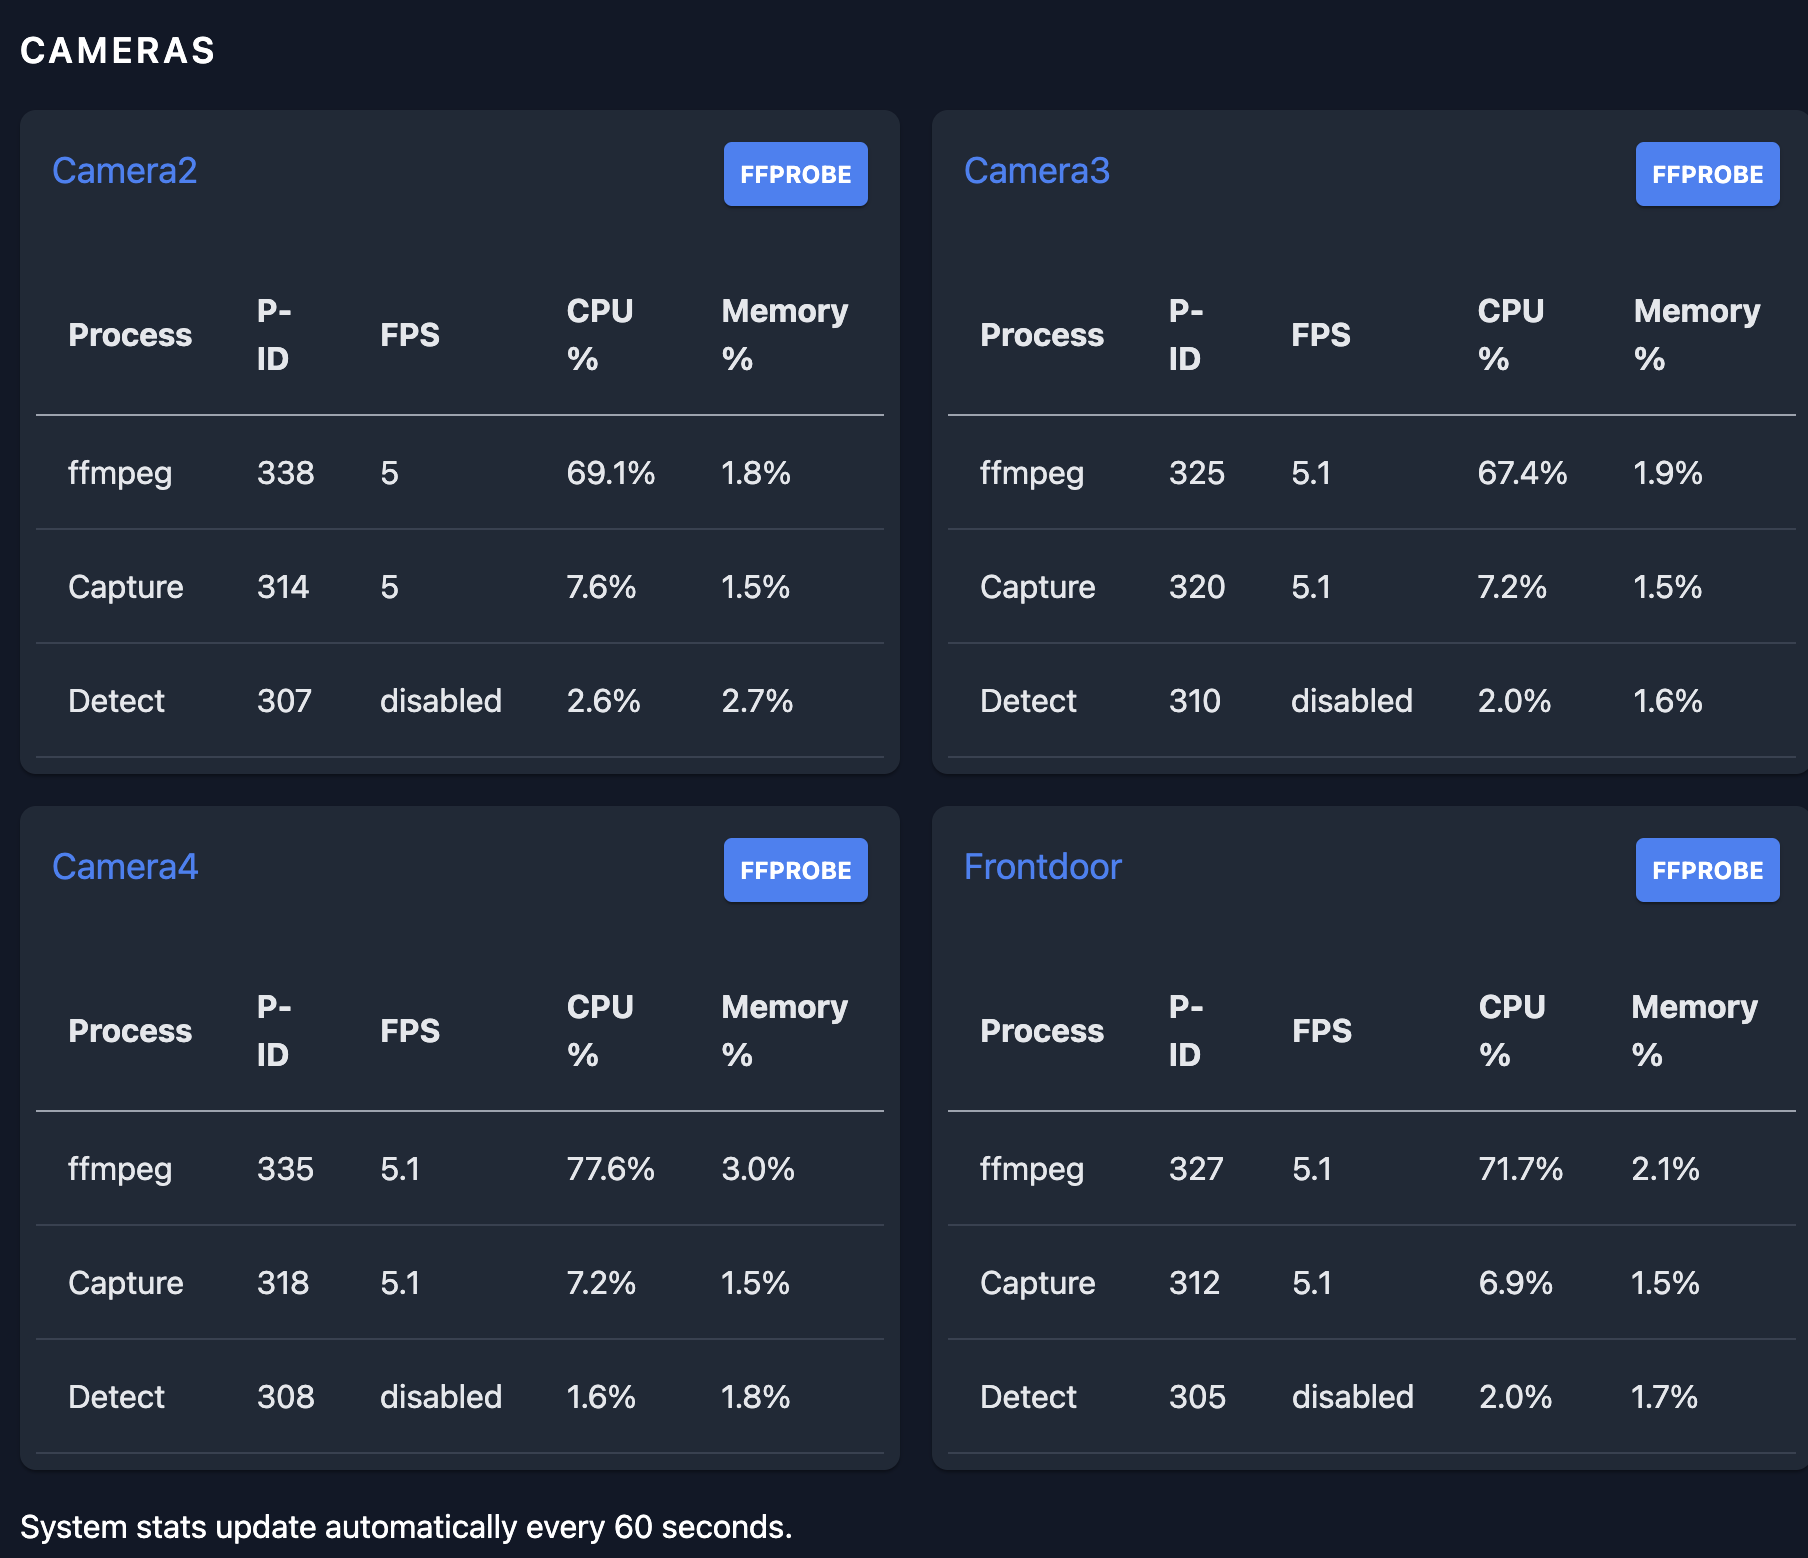Select Camera3 ffmpeg memory 1.9%
The width and height of the screenshot is (1808, 1558).
[1667, 473]
